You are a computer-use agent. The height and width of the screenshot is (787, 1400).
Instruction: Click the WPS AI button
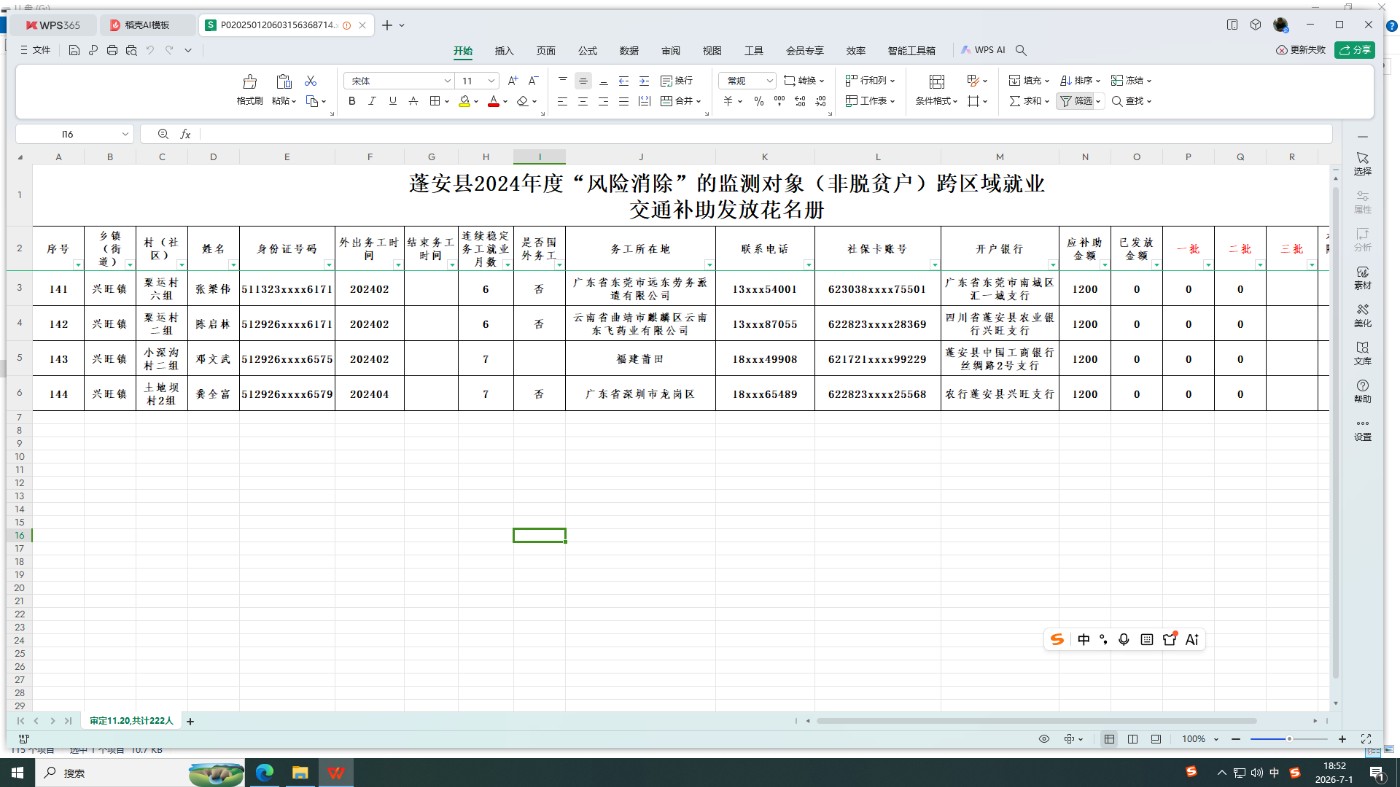coord(983,50)
